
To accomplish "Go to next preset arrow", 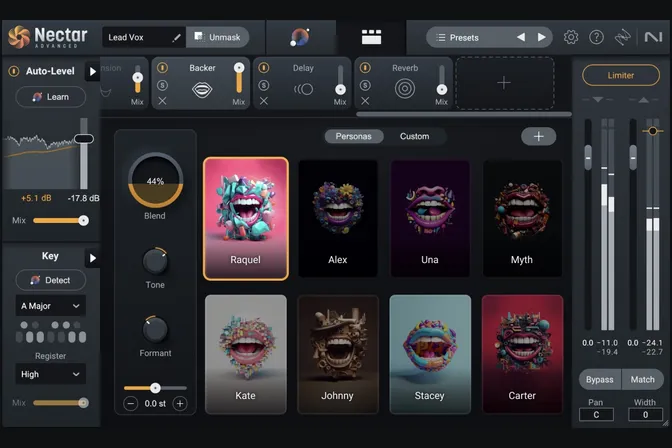I will 541,37.
